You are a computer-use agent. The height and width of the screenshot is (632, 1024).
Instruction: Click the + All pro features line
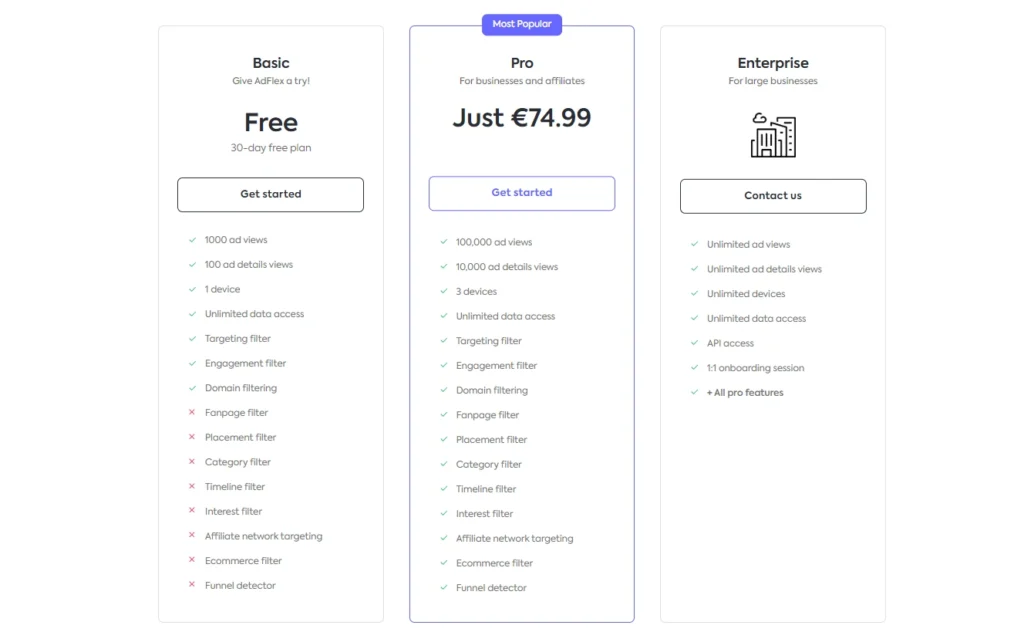pos(747,392)
